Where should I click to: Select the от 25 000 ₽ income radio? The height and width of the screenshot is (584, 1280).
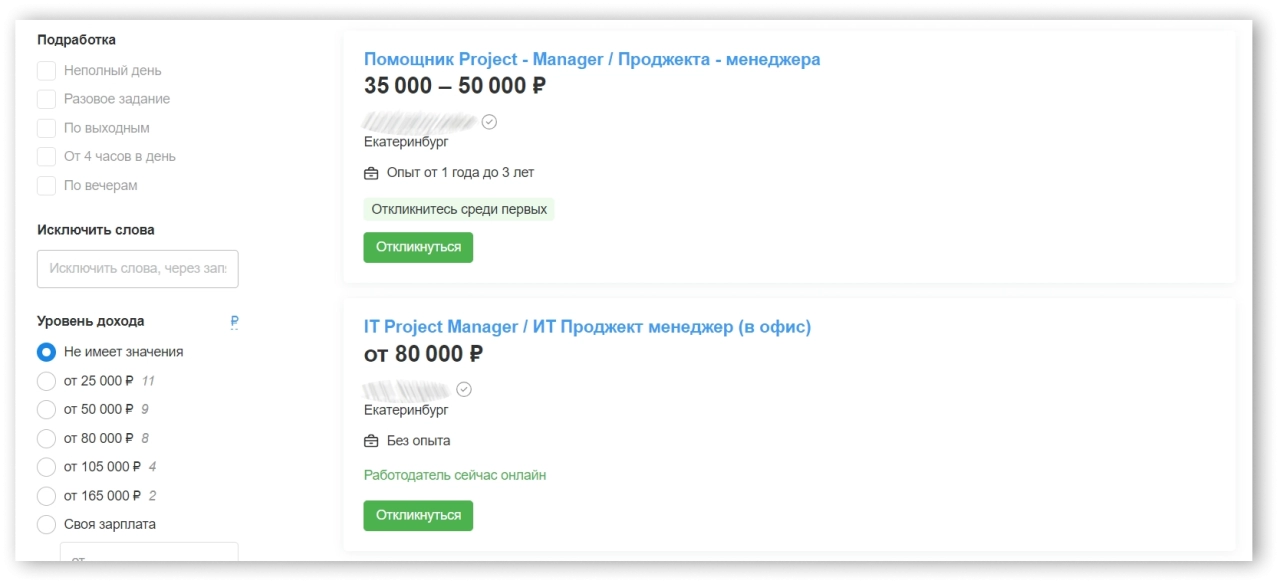46,381
